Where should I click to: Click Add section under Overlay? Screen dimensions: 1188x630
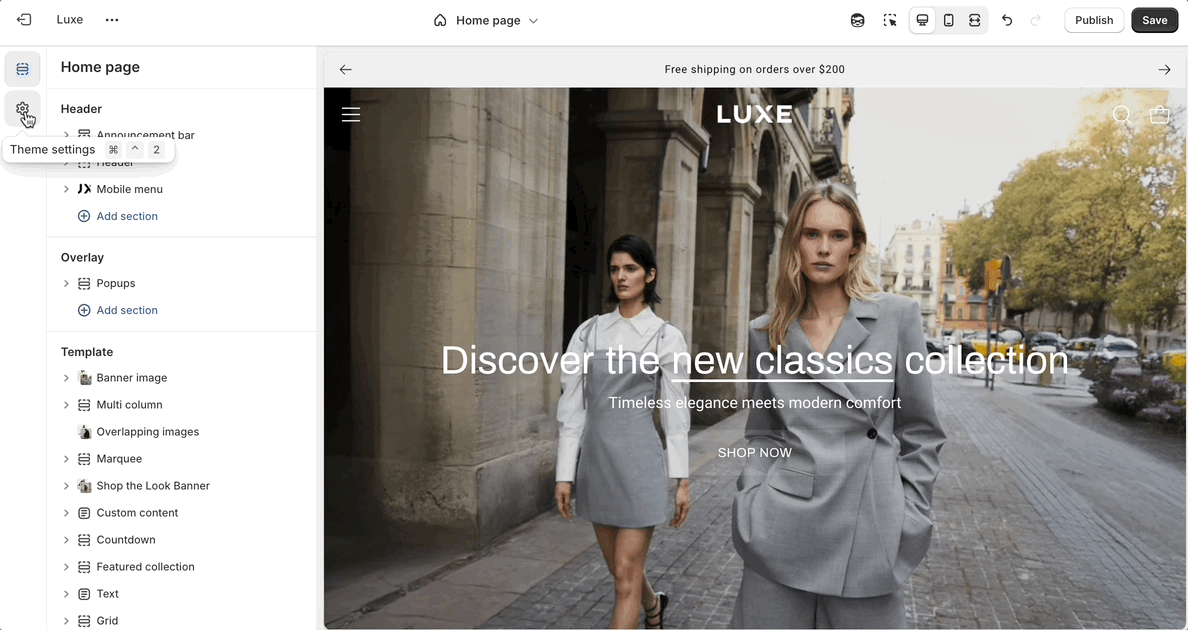(126, 310)
